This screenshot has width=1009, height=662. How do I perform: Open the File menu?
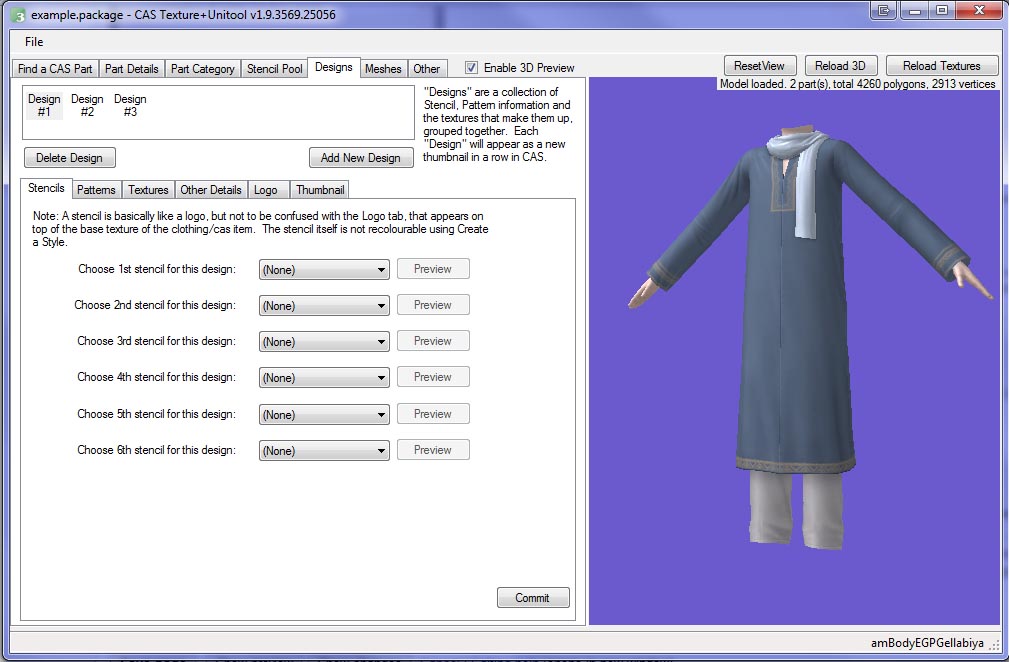[x=34, y=42]
